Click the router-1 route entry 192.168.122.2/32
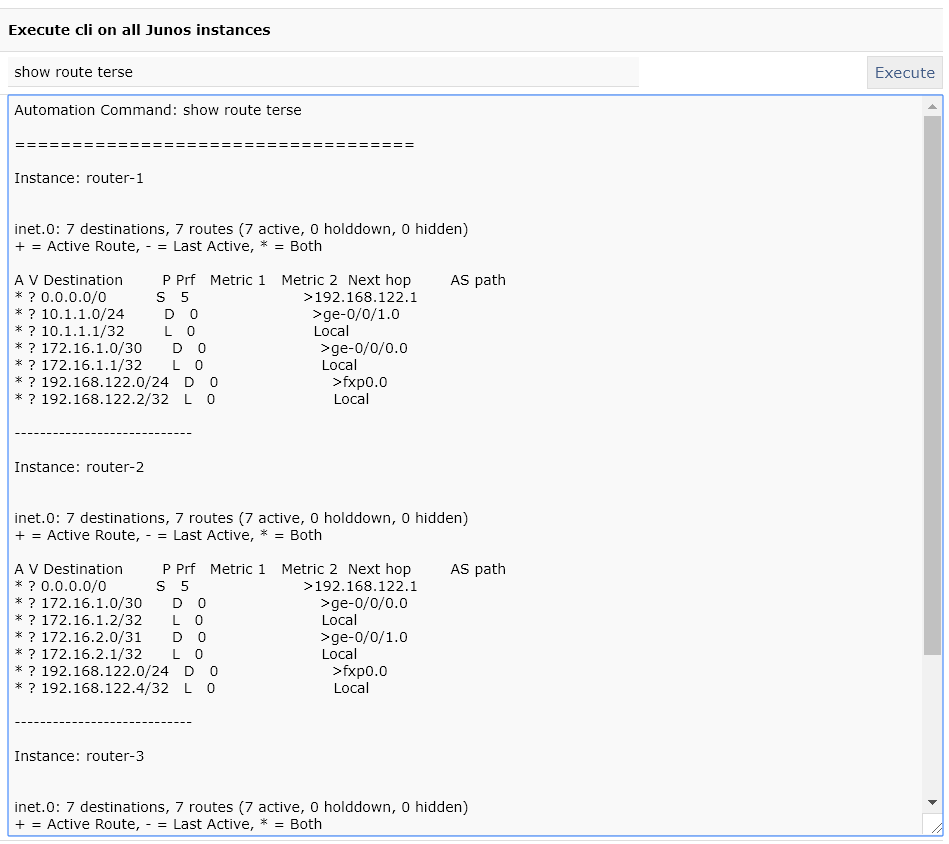Image resolution: width=949 pixels, height=844 pixels. [x=105, y=399]
